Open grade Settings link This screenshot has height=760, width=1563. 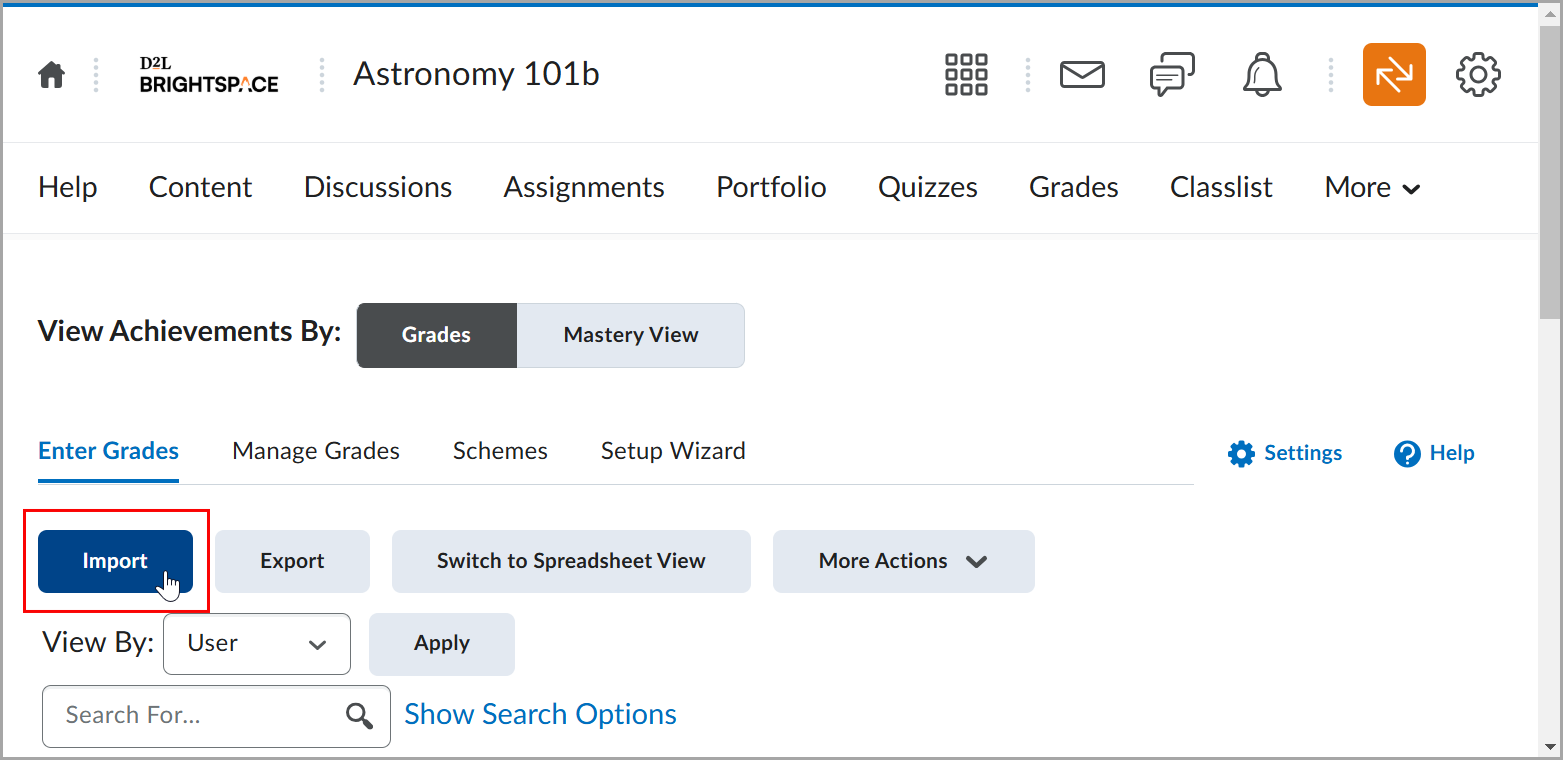(x=1285, y=453)
